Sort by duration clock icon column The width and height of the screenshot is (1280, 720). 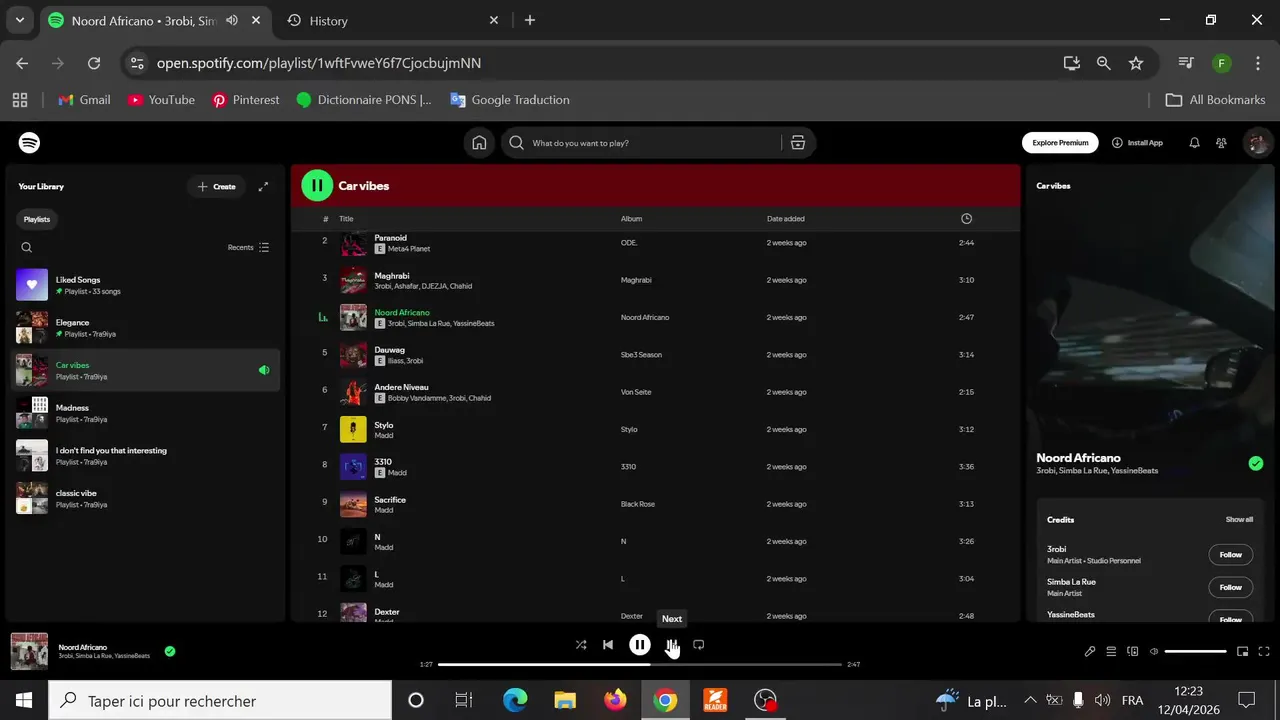coord(966,219)
